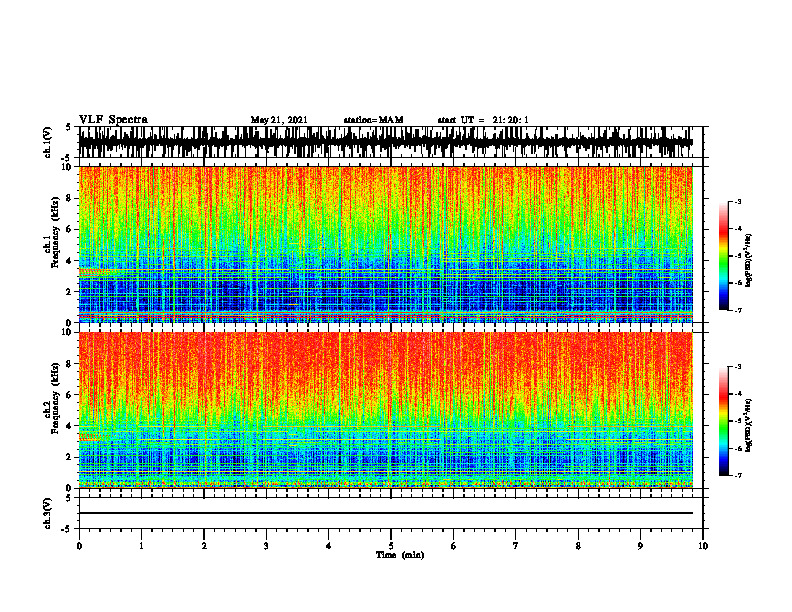
Task: Click the ch.1 color bar log(PSD) label
Action: pos(749,260)
